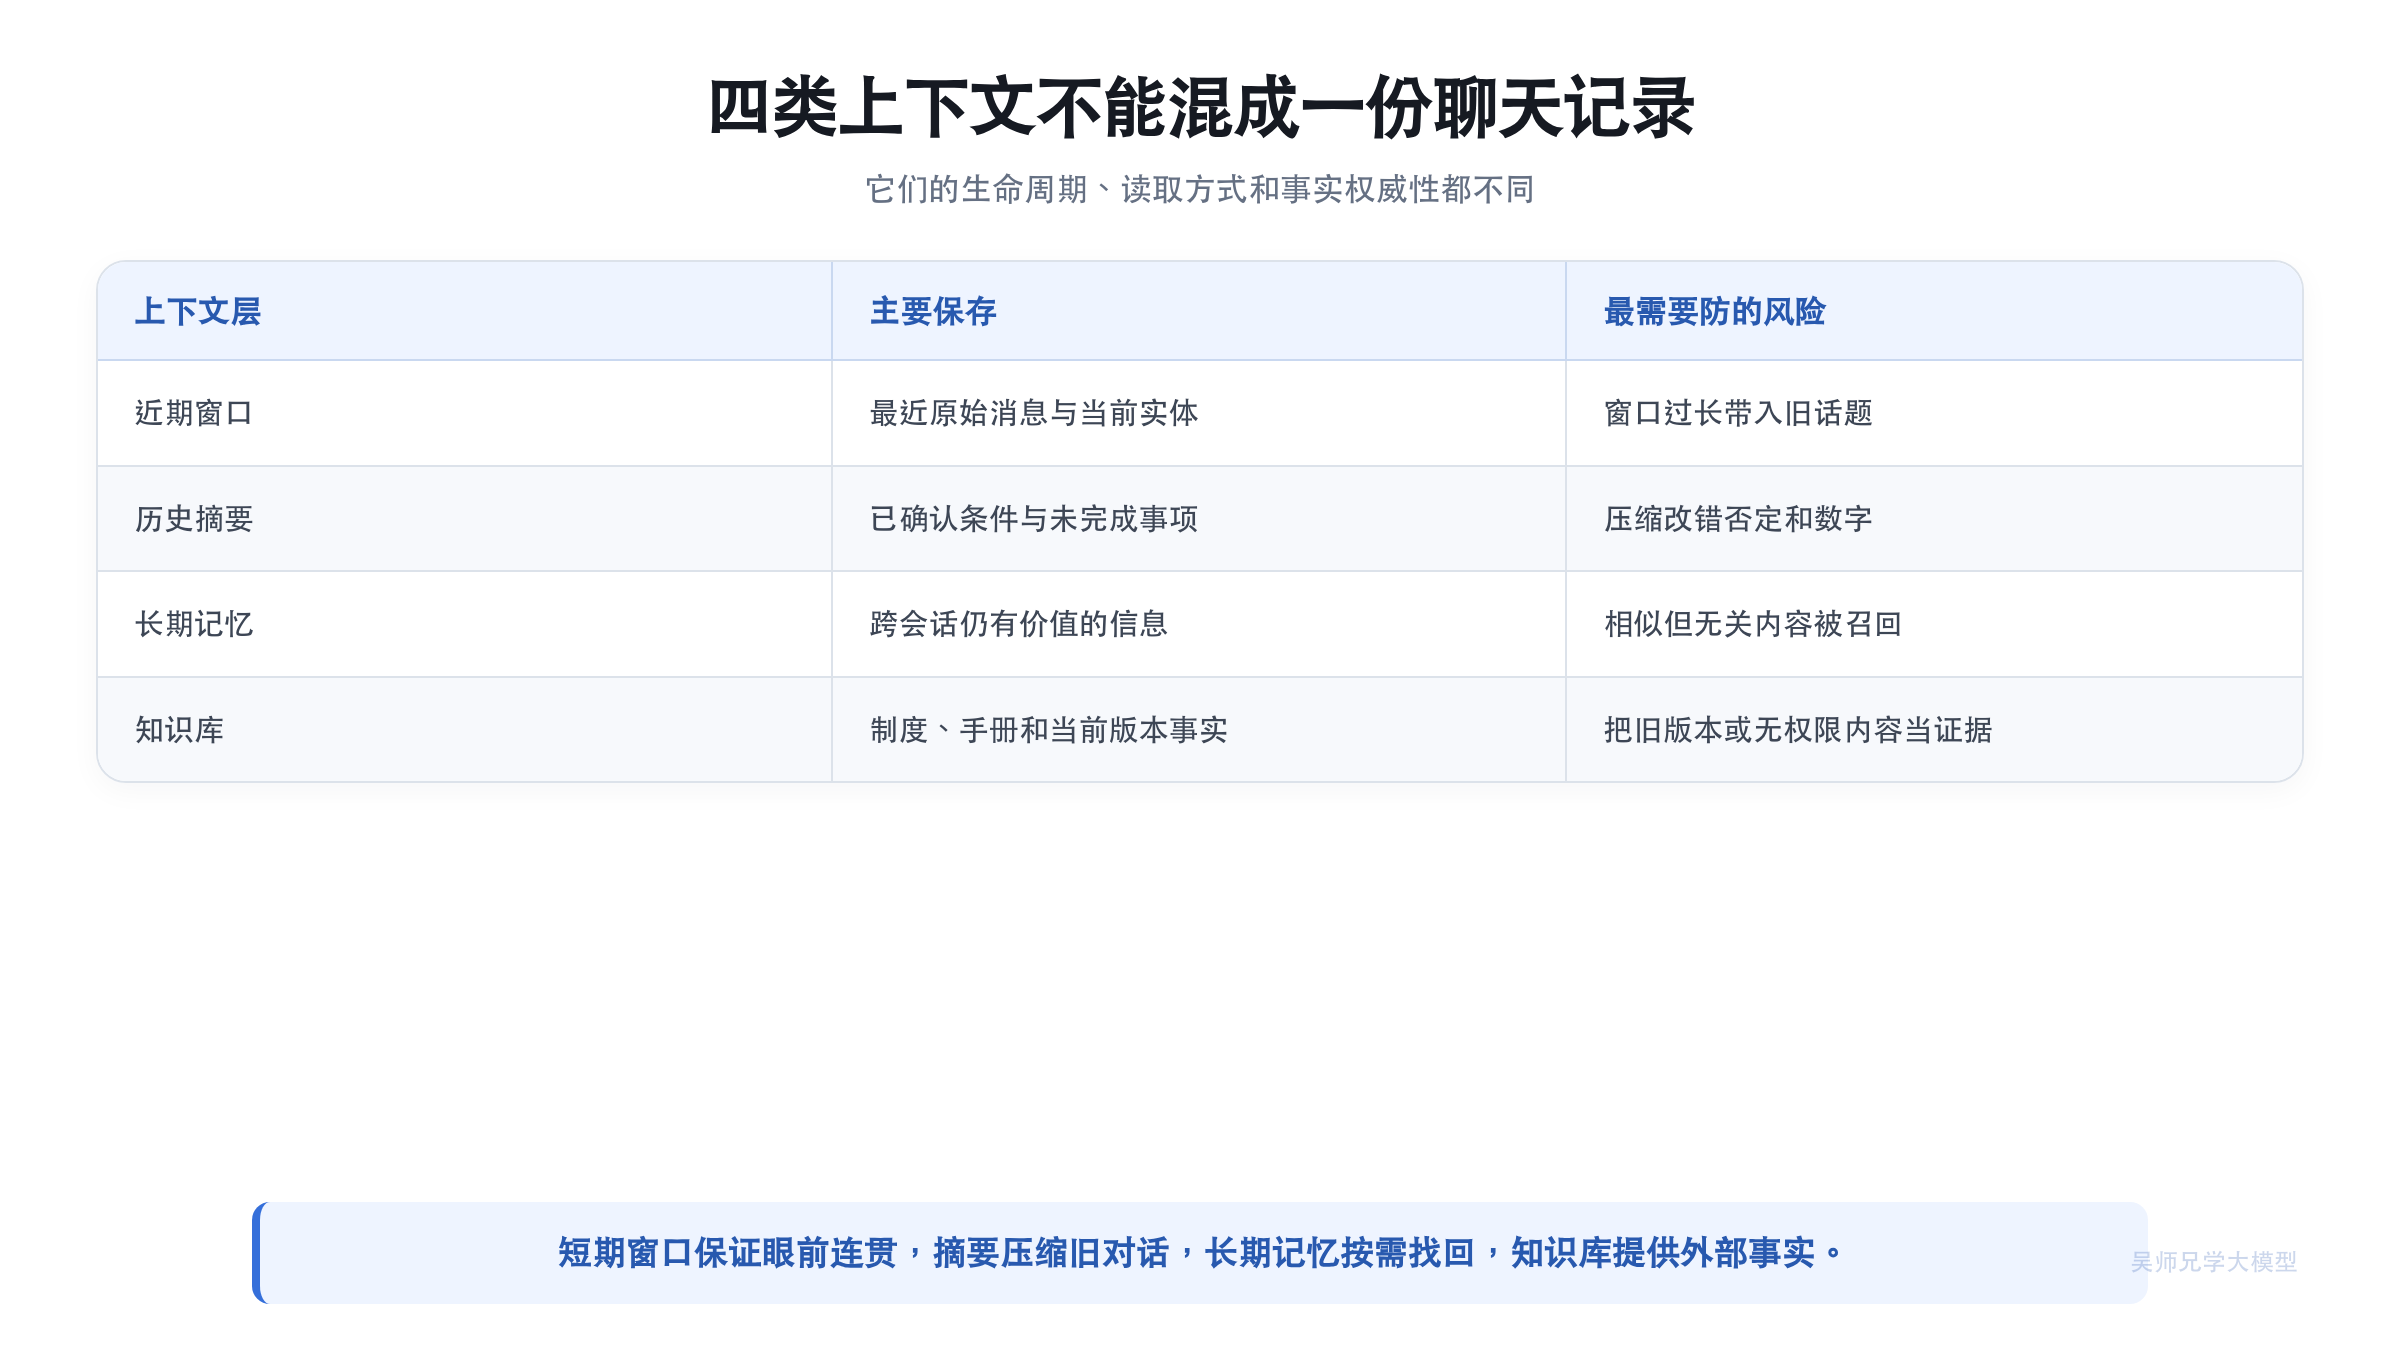Select the cell 近期窗口
This screenshot has height=1350, width=2400.
point(464,413)
